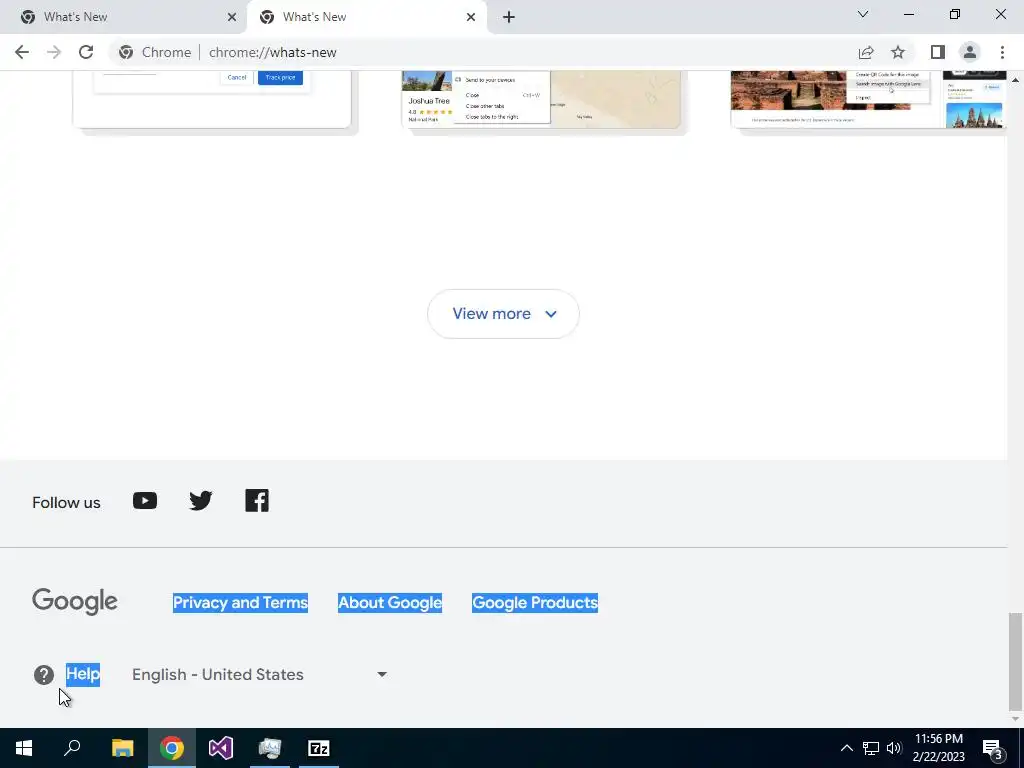Screen dimensions: 1024x768
Task: Open the profile avatar menu
Action: [970, 52]
